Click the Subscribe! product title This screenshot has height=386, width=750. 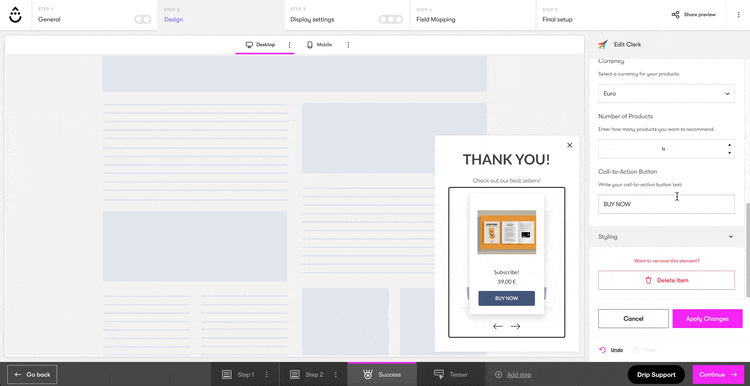pos(507,272)
